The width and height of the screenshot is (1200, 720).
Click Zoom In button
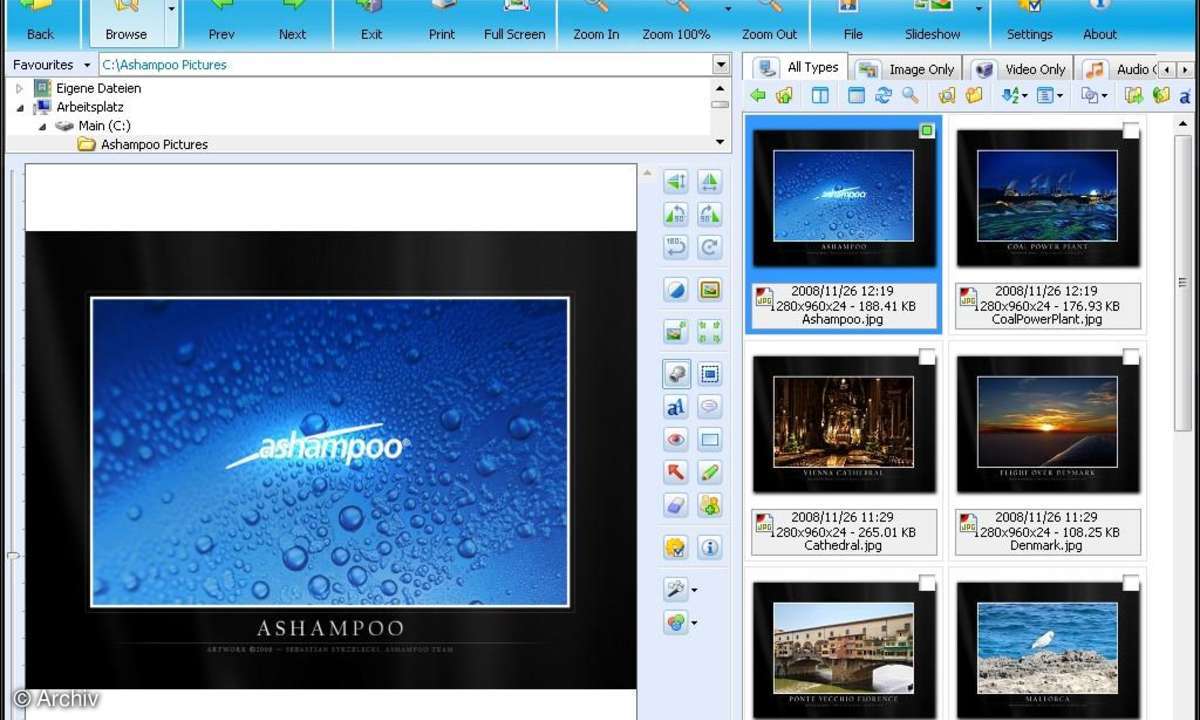click(x=596, y=23)
